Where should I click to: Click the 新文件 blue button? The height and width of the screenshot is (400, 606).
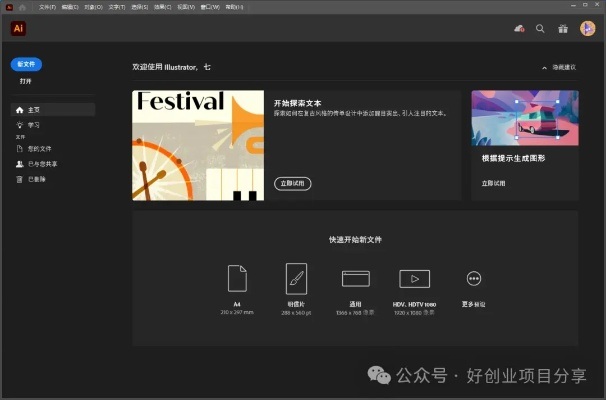26,64
